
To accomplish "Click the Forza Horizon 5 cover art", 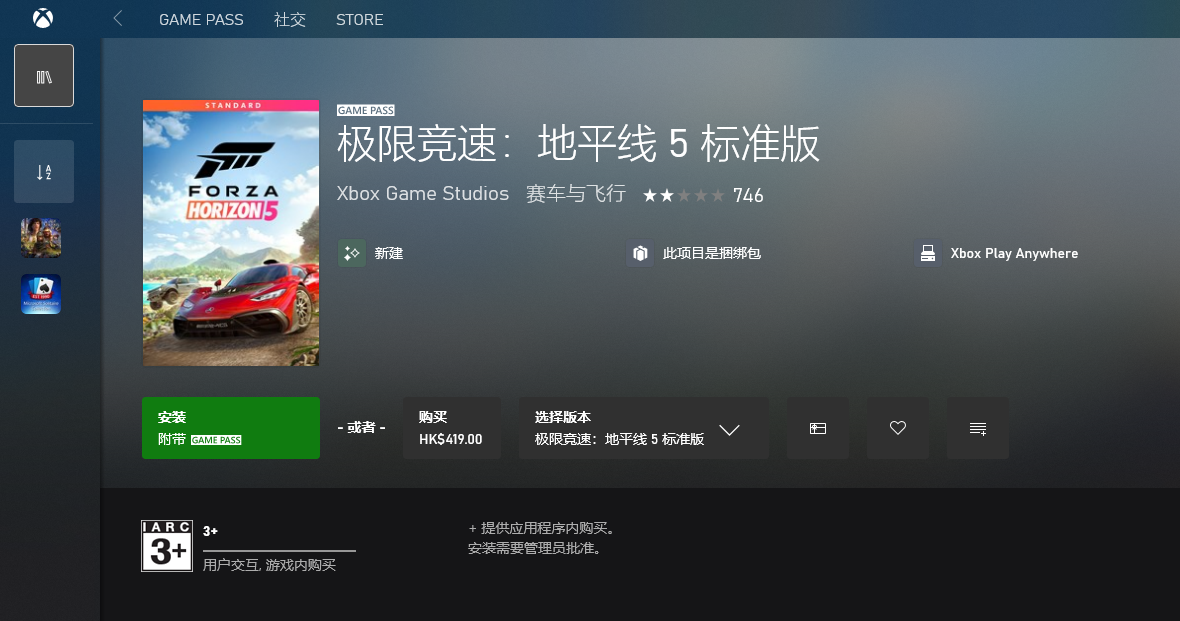I will [x=231, y=233].
